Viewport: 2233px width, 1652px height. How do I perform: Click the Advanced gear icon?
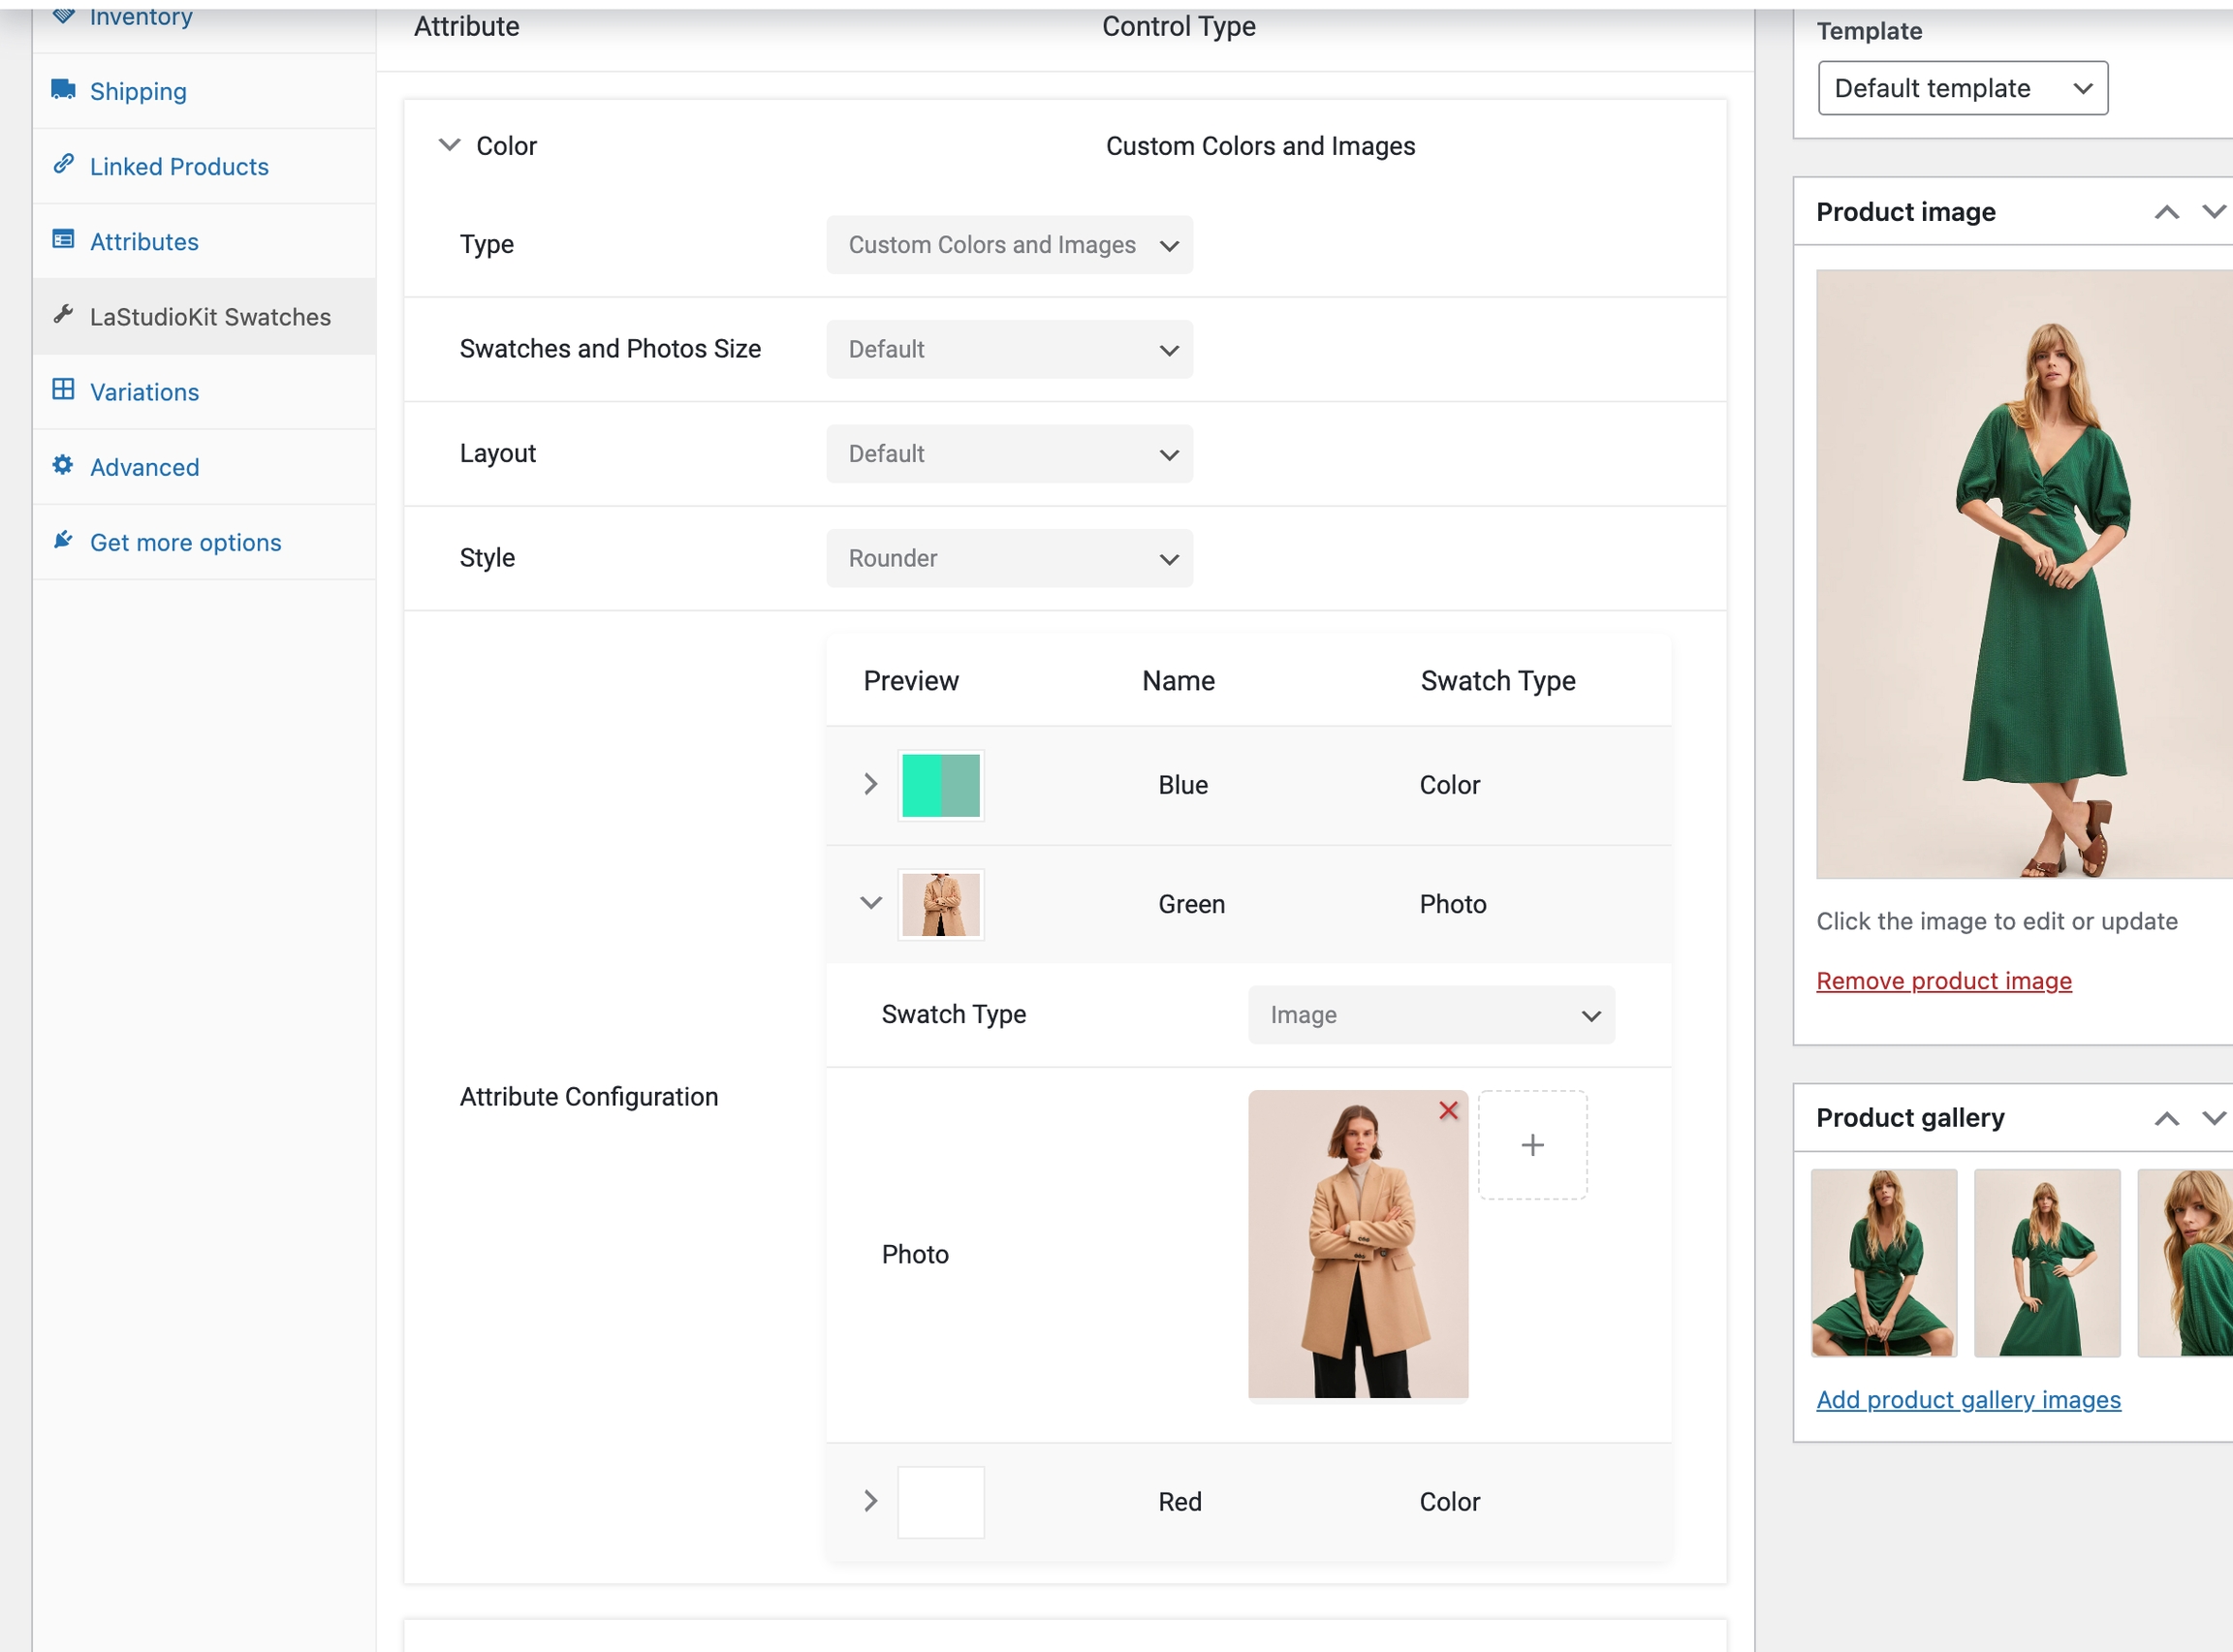tap(63, 465)
